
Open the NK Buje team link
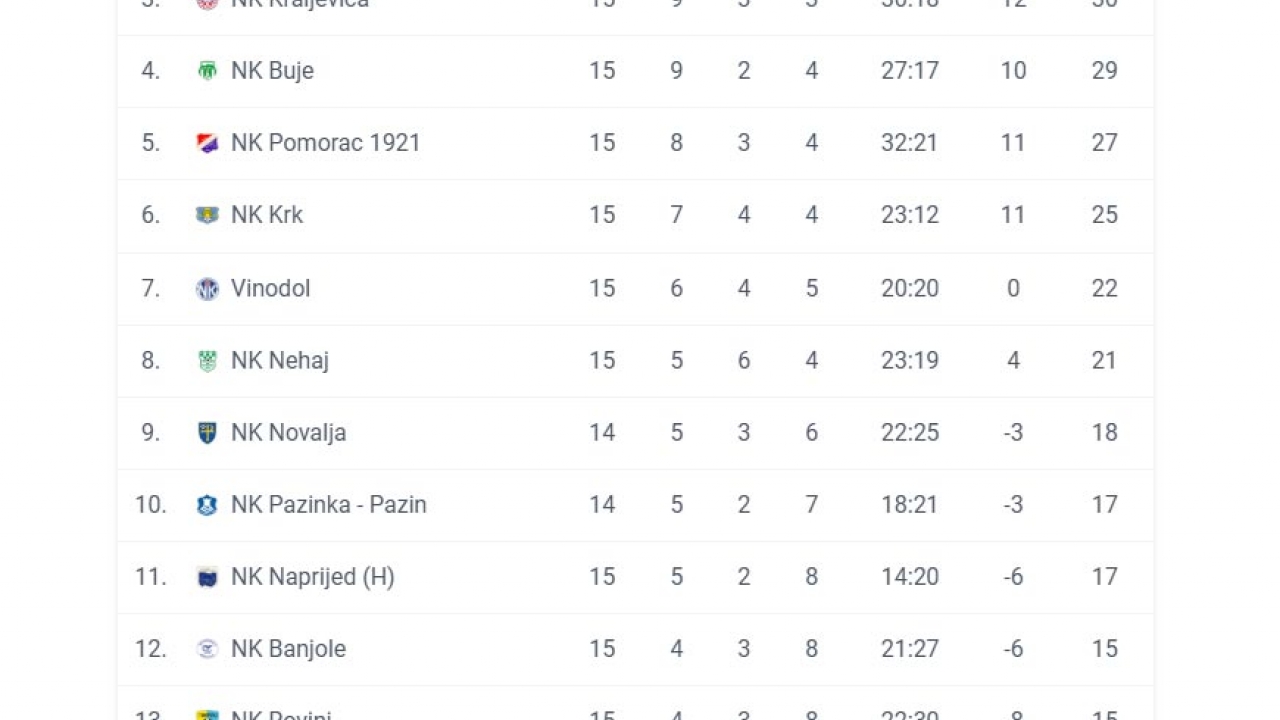coord(272,71)
